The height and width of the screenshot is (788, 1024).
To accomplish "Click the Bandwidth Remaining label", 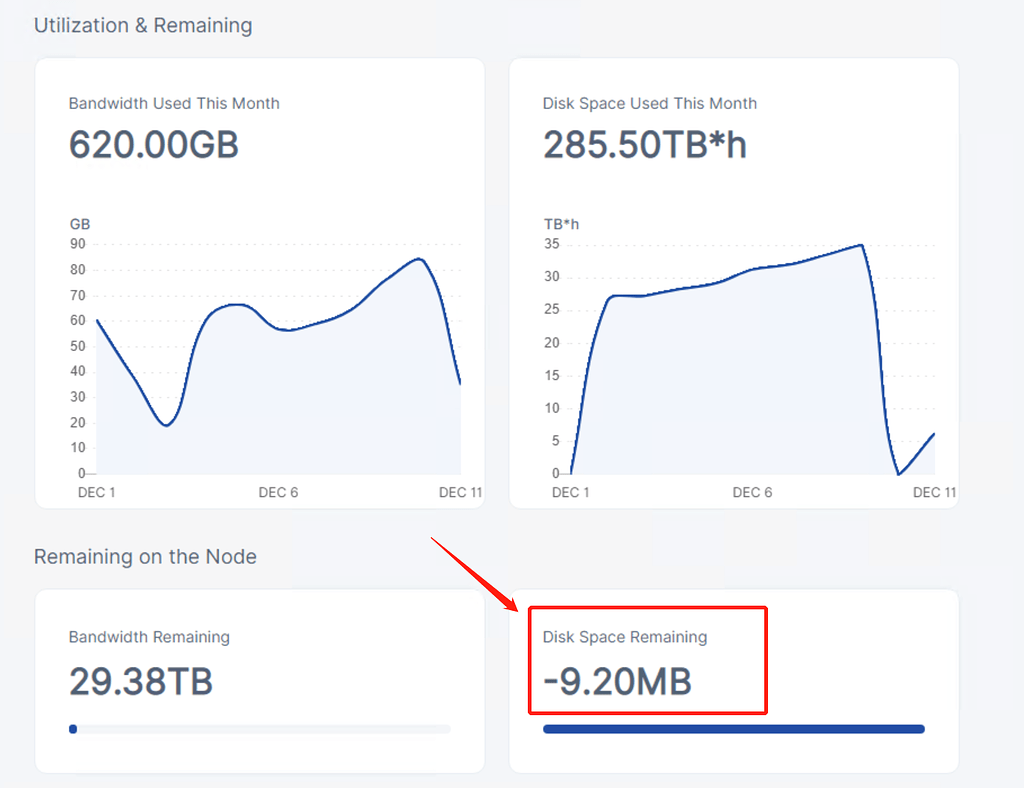I will click(149, 637).
